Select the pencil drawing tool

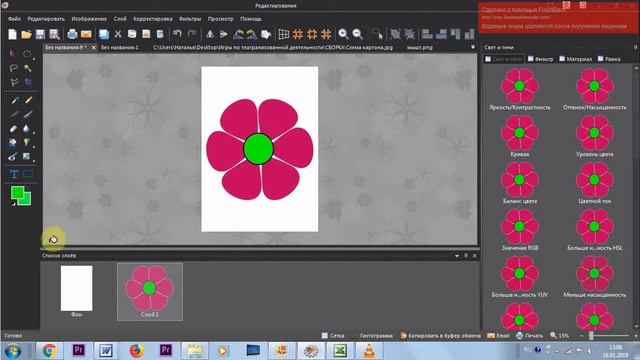28,100
